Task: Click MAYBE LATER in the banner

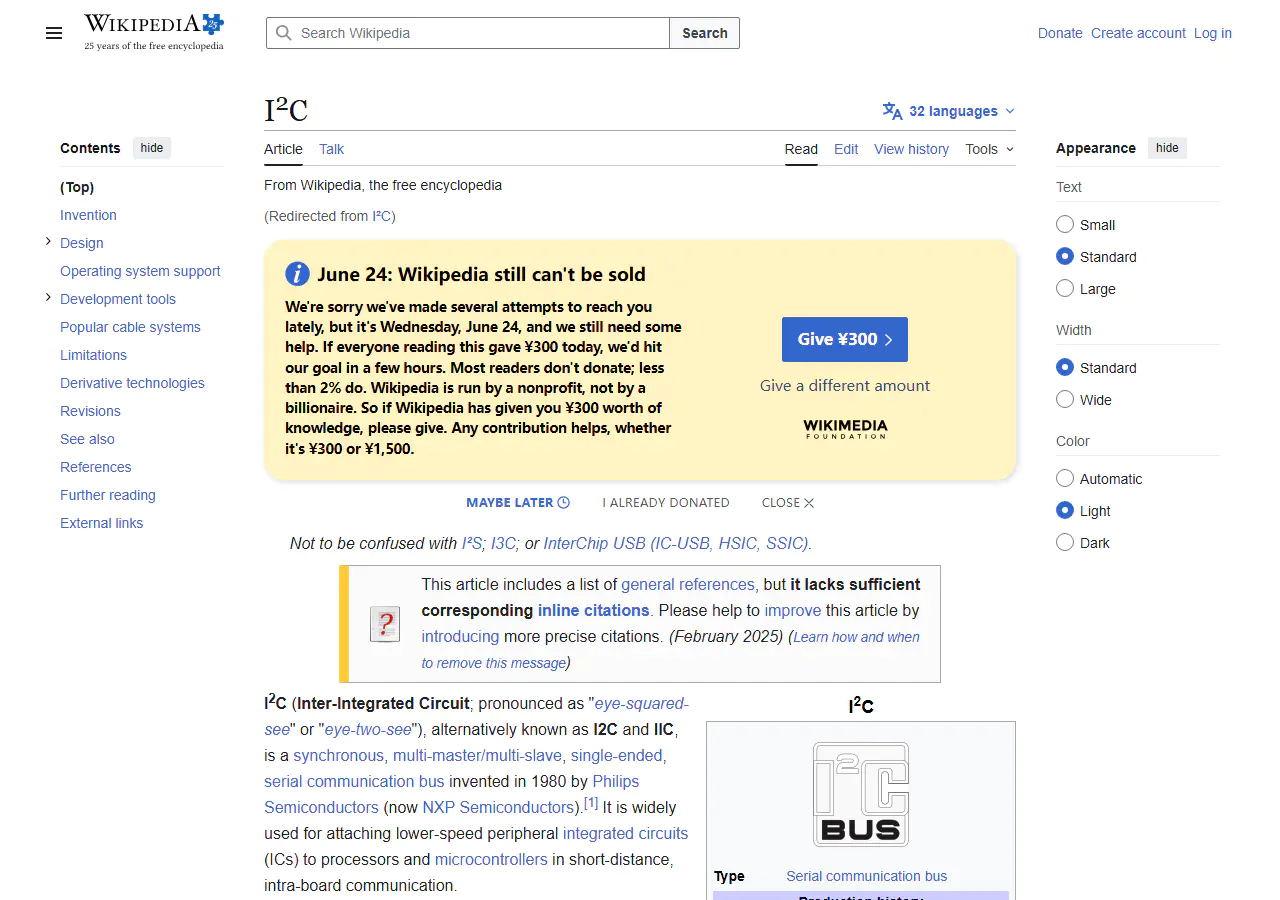Action: [x=518, y=503]
